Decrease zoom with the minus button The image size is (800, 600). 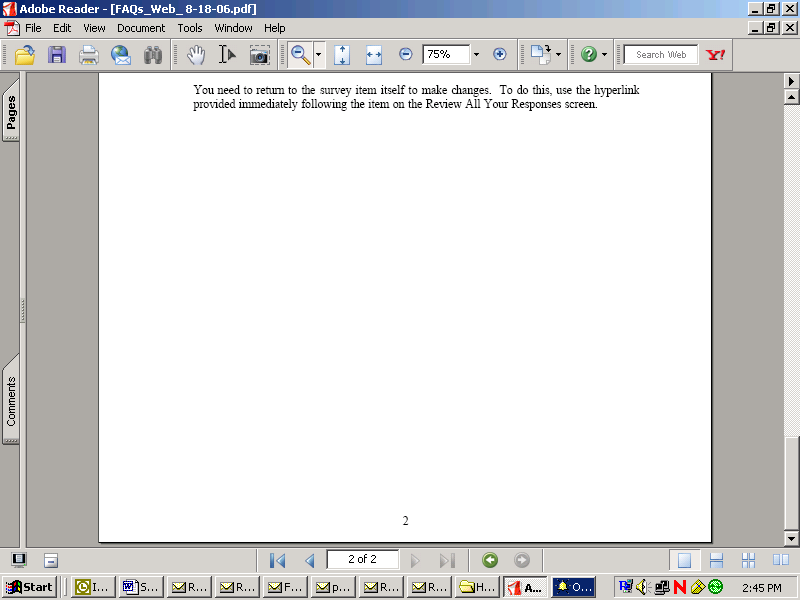(406, 54)
